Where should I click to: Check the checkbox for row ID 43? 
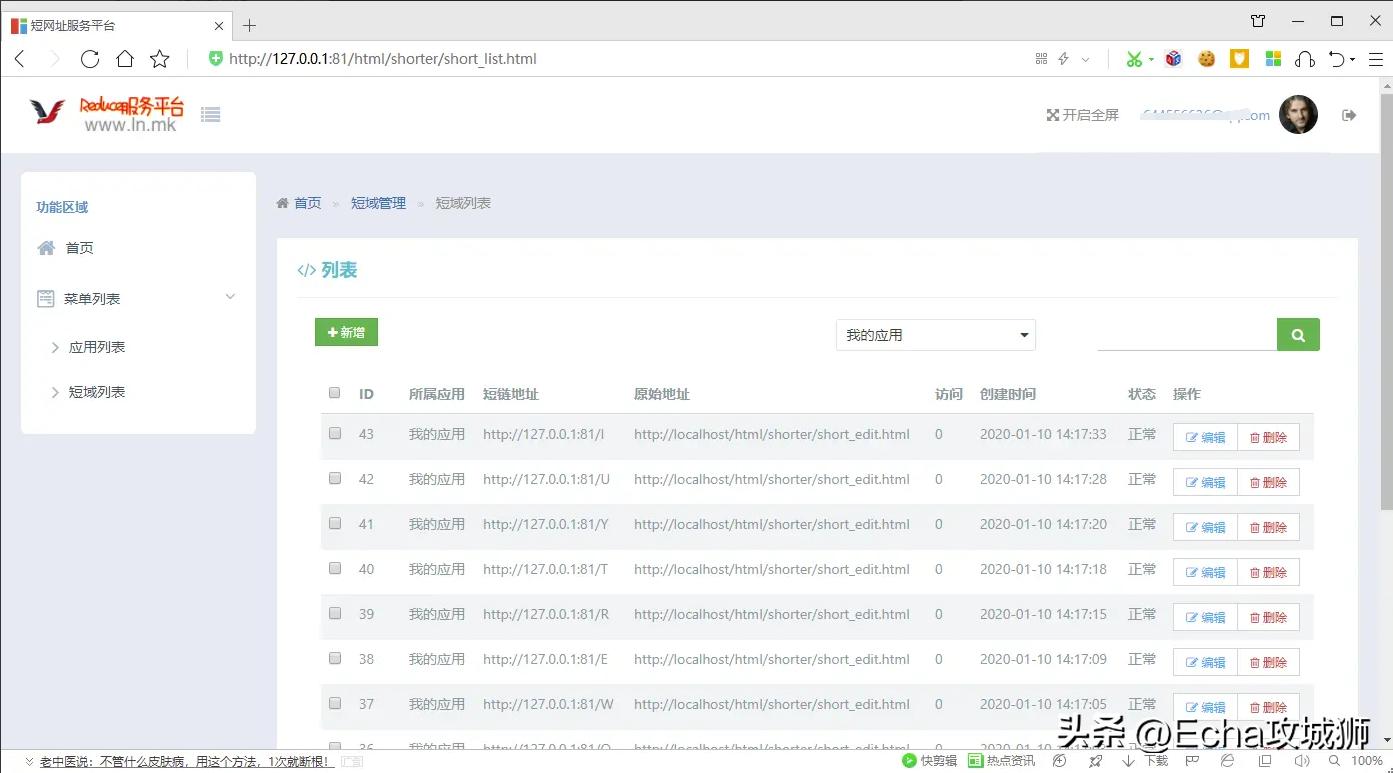point(334,433)
